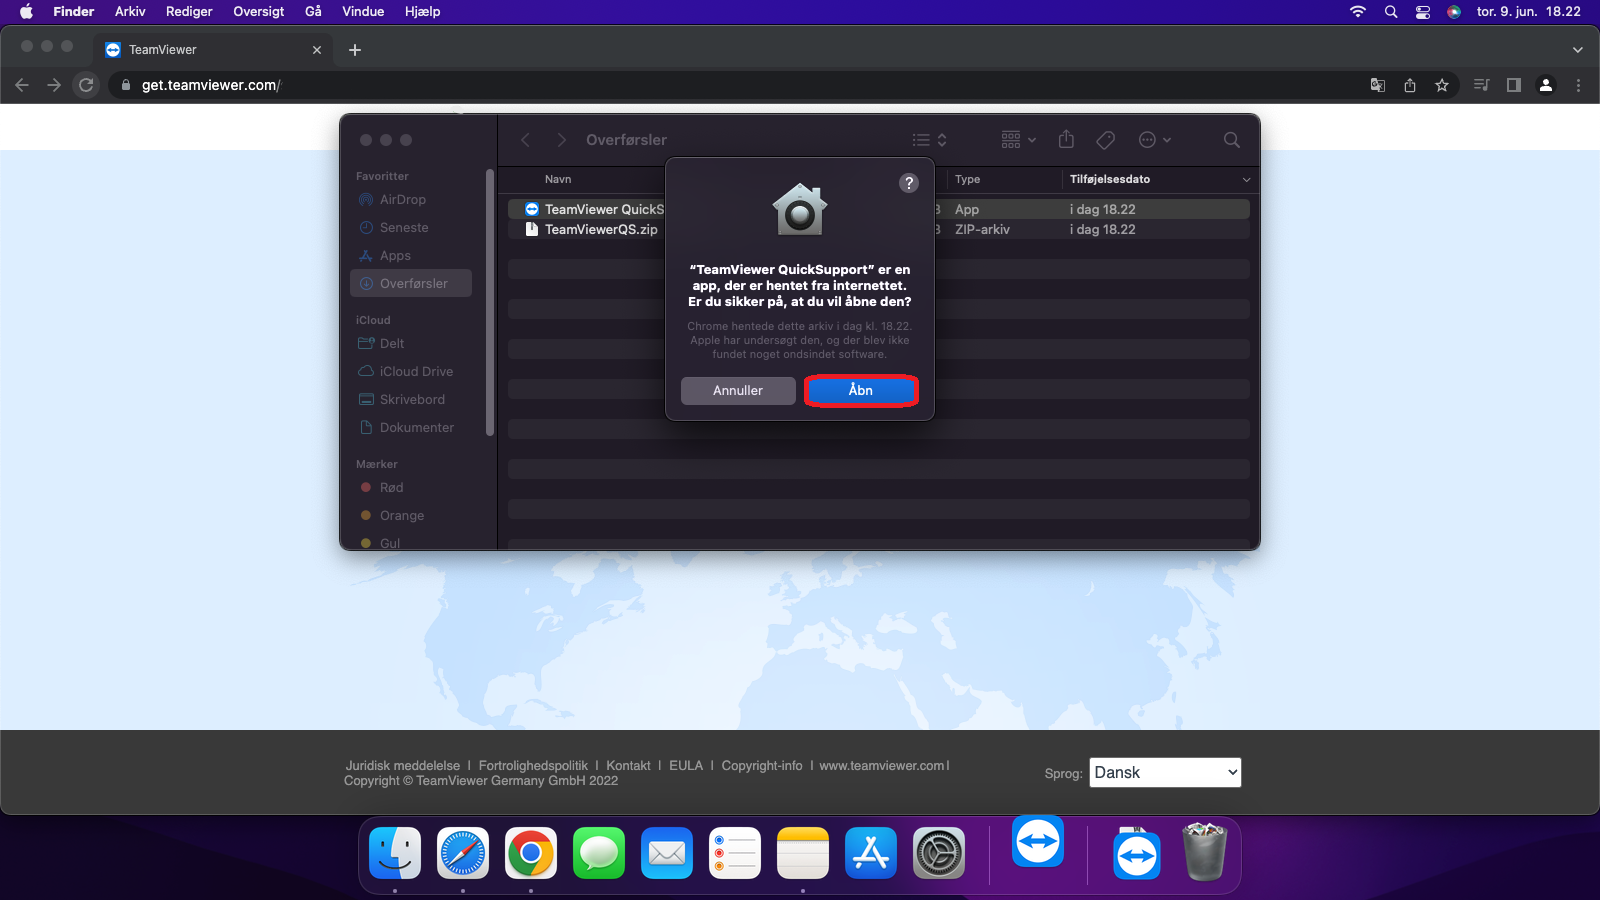Select Skrivebord in Finder sidebar
The height and width of the screenshot is (900, 1600).
click(411, 400)
